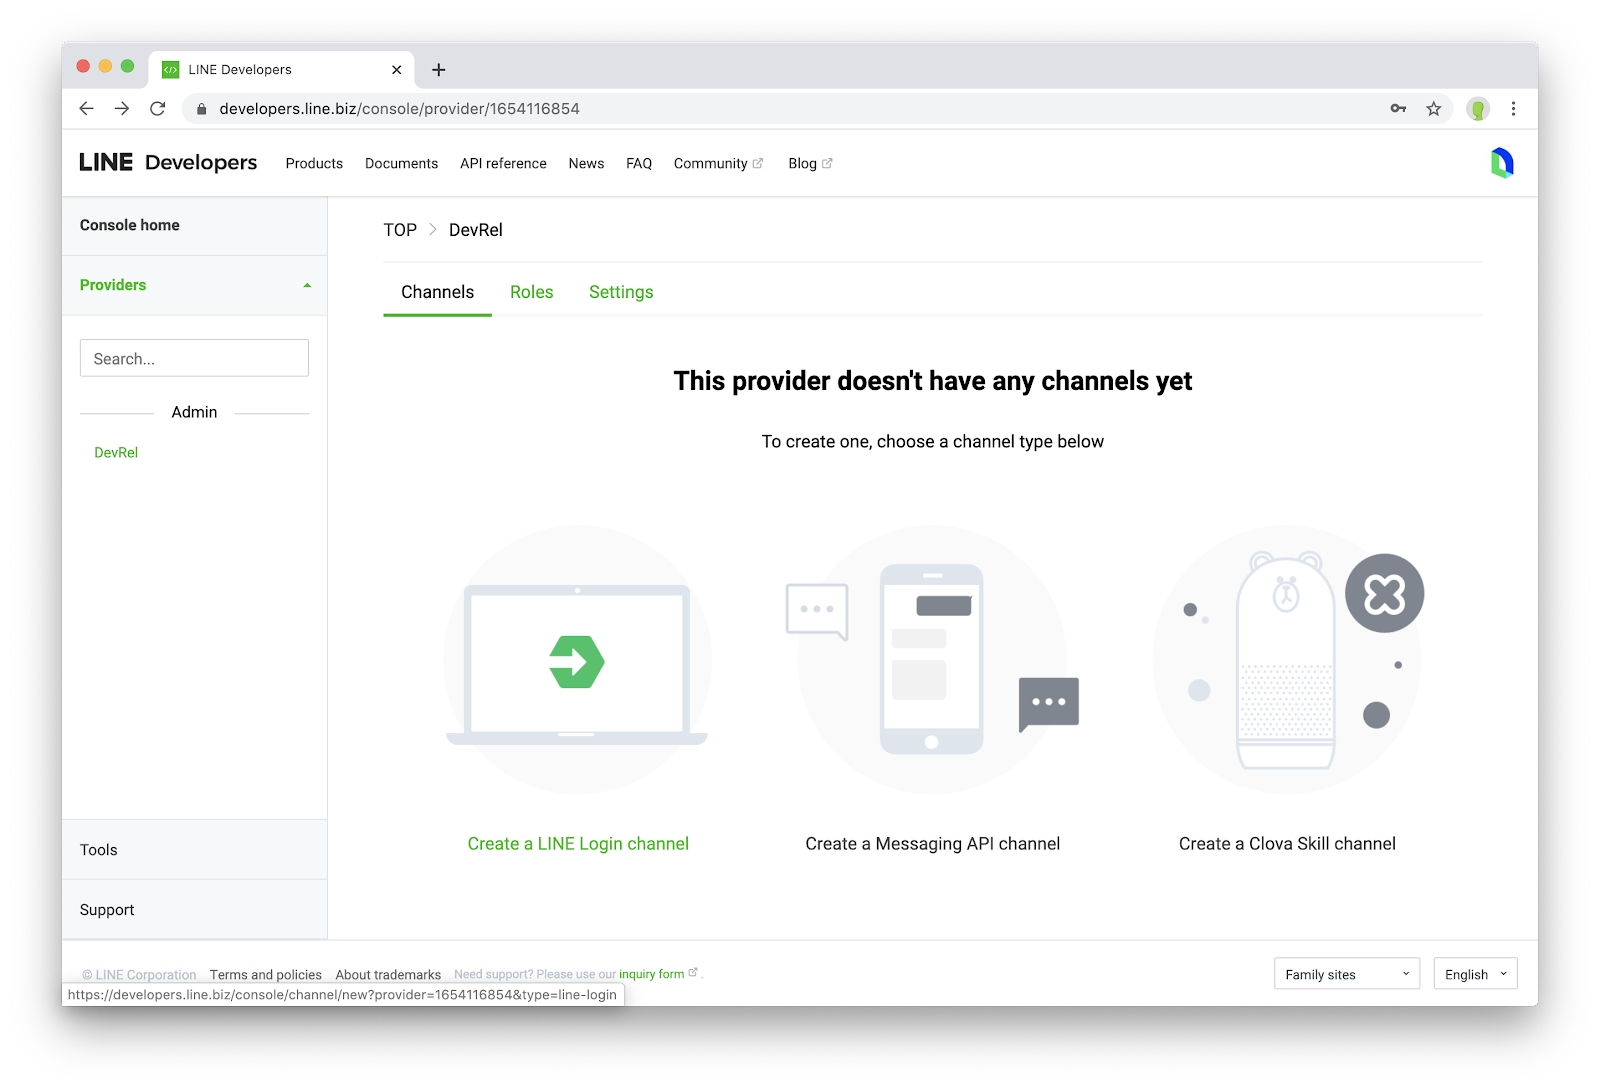Viewport: 1600px width, 1088px height.
Task: Bookmark this page with the star icon
Action: coord(1434,109)
